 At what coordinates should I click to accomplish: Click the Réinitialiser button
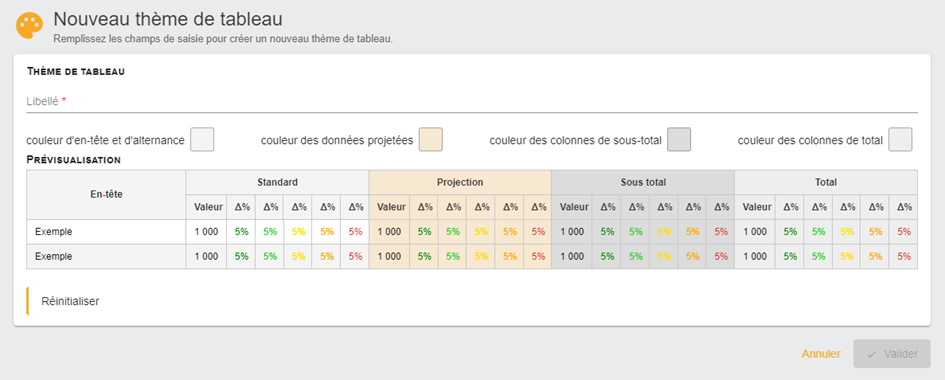point(70,301)
